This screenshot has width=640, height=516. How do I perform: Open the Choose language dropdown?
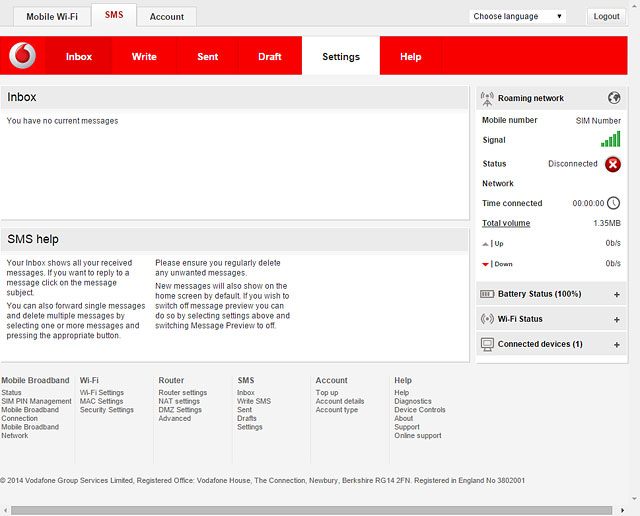pos(518,16)
